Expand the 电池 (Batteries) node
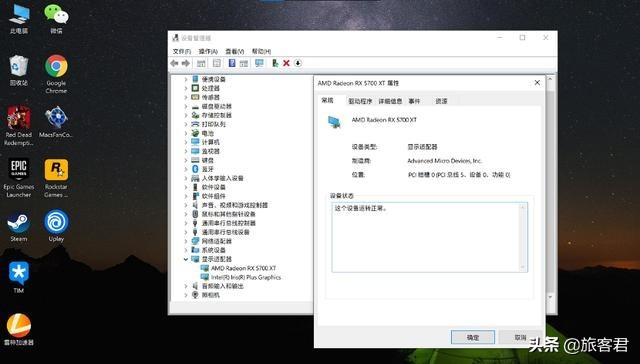Screen dimensions: 640x364 tap(186, 133)
